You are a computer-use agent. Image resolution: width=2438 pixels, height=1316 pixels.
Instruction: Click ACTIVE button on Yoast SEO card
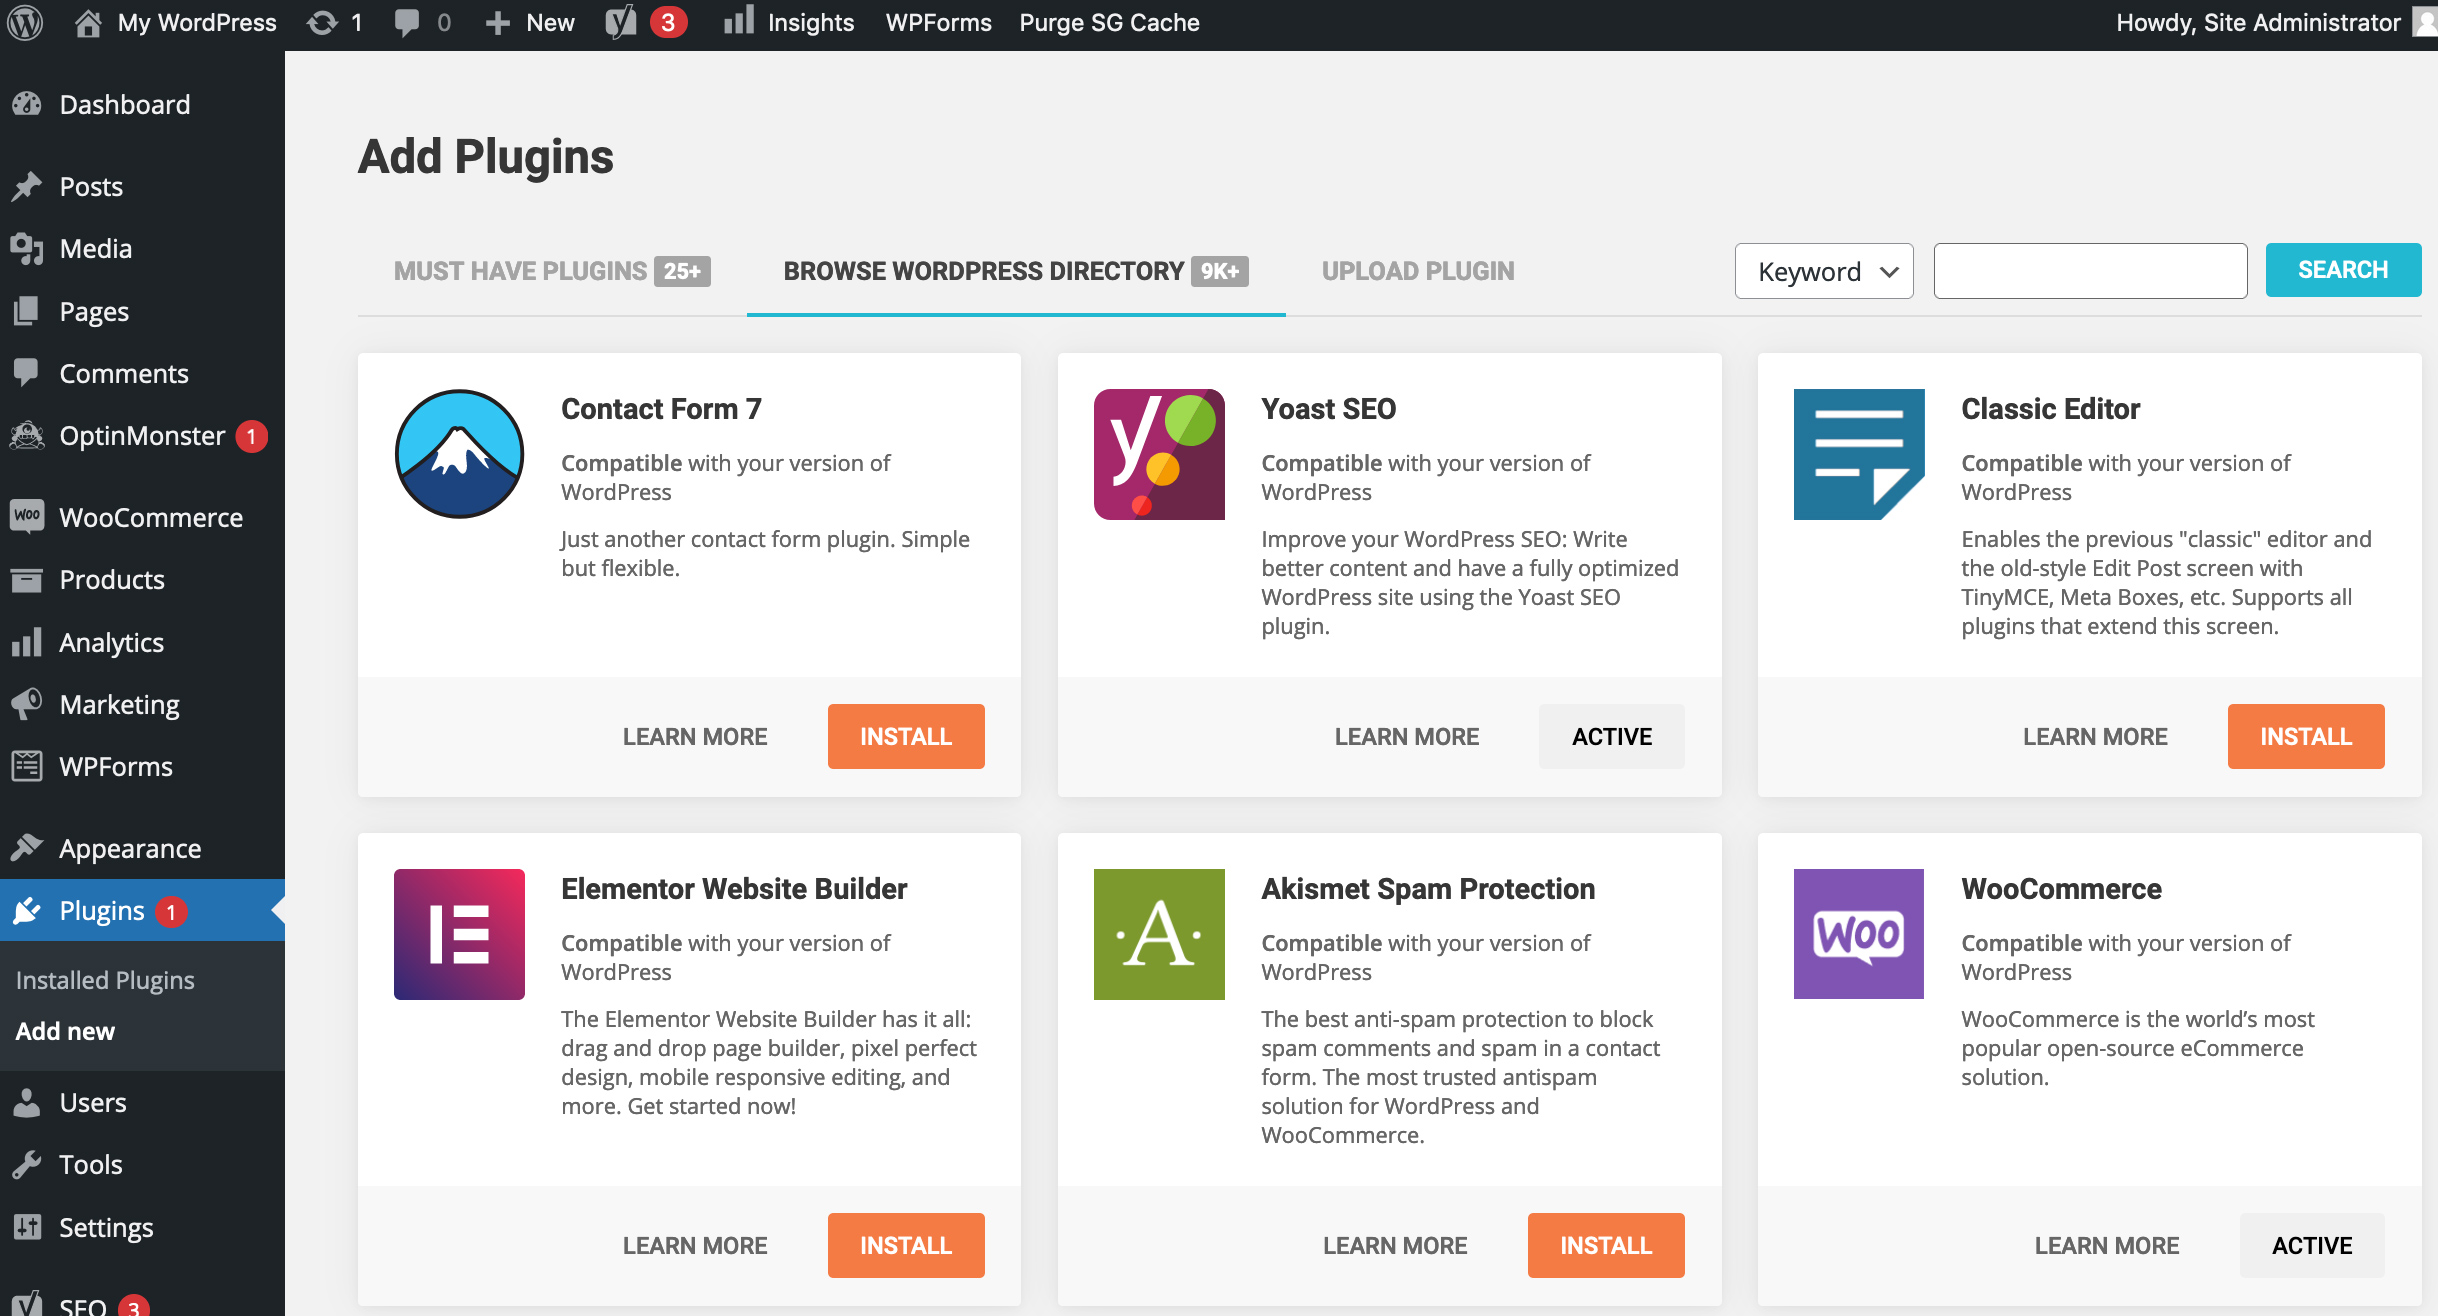(x=1612, y=736)
